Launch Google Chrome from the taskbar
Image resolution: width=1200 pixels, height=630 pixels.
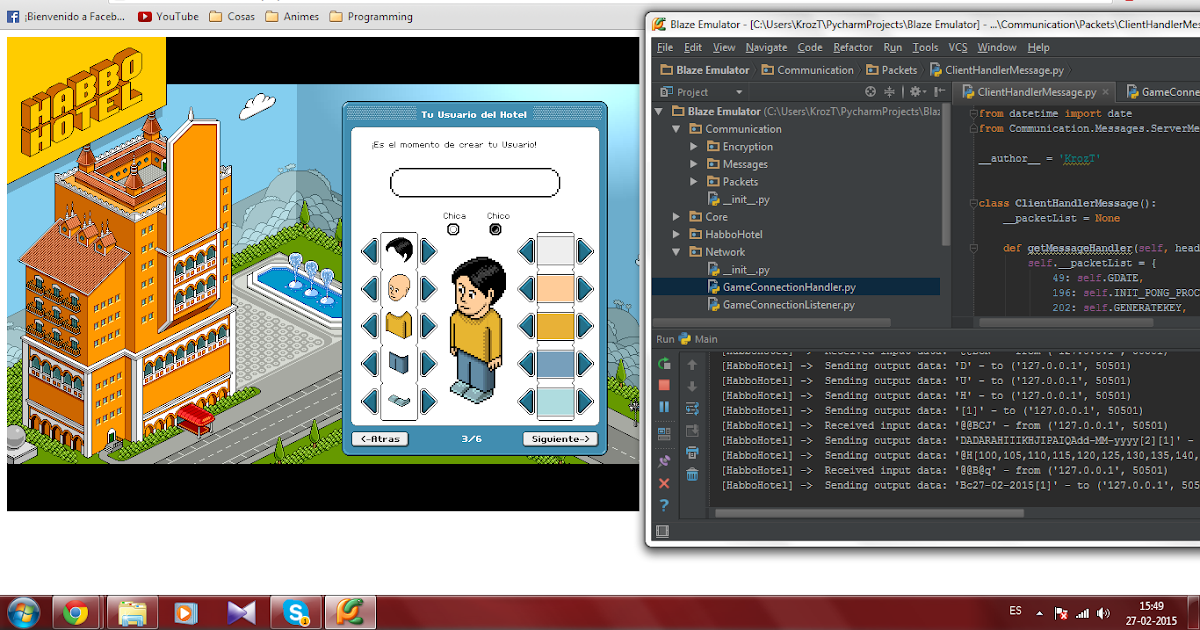coord(78,611)
